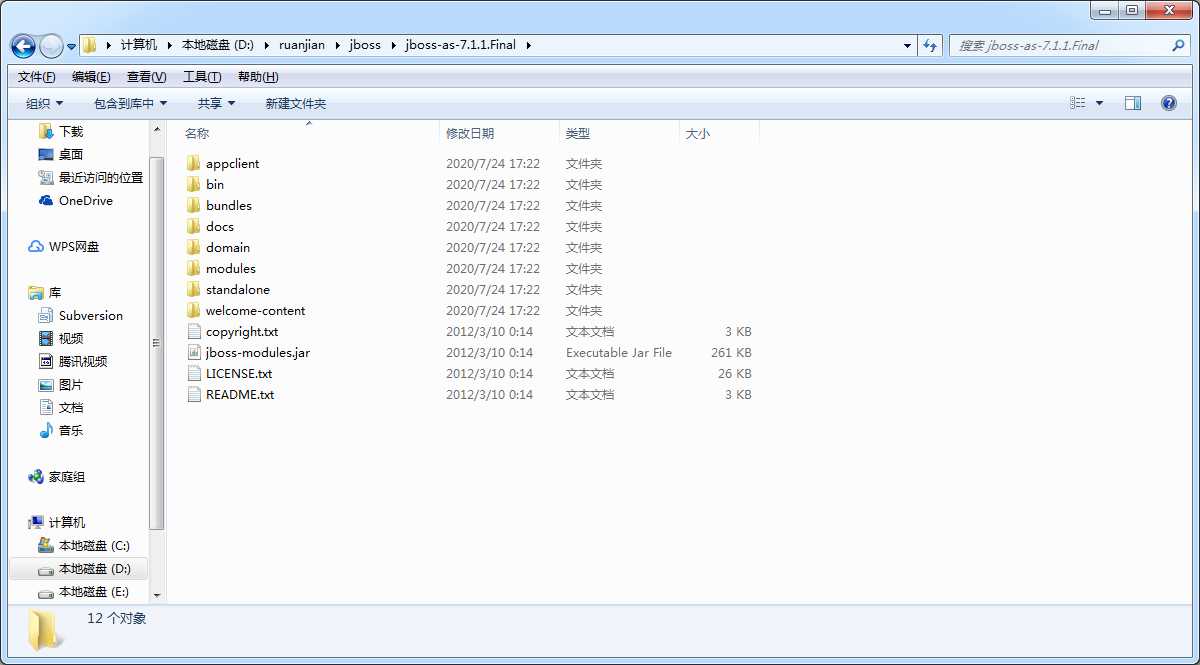
Task: Open the 文档 library
Action: (x=71, y=407)
